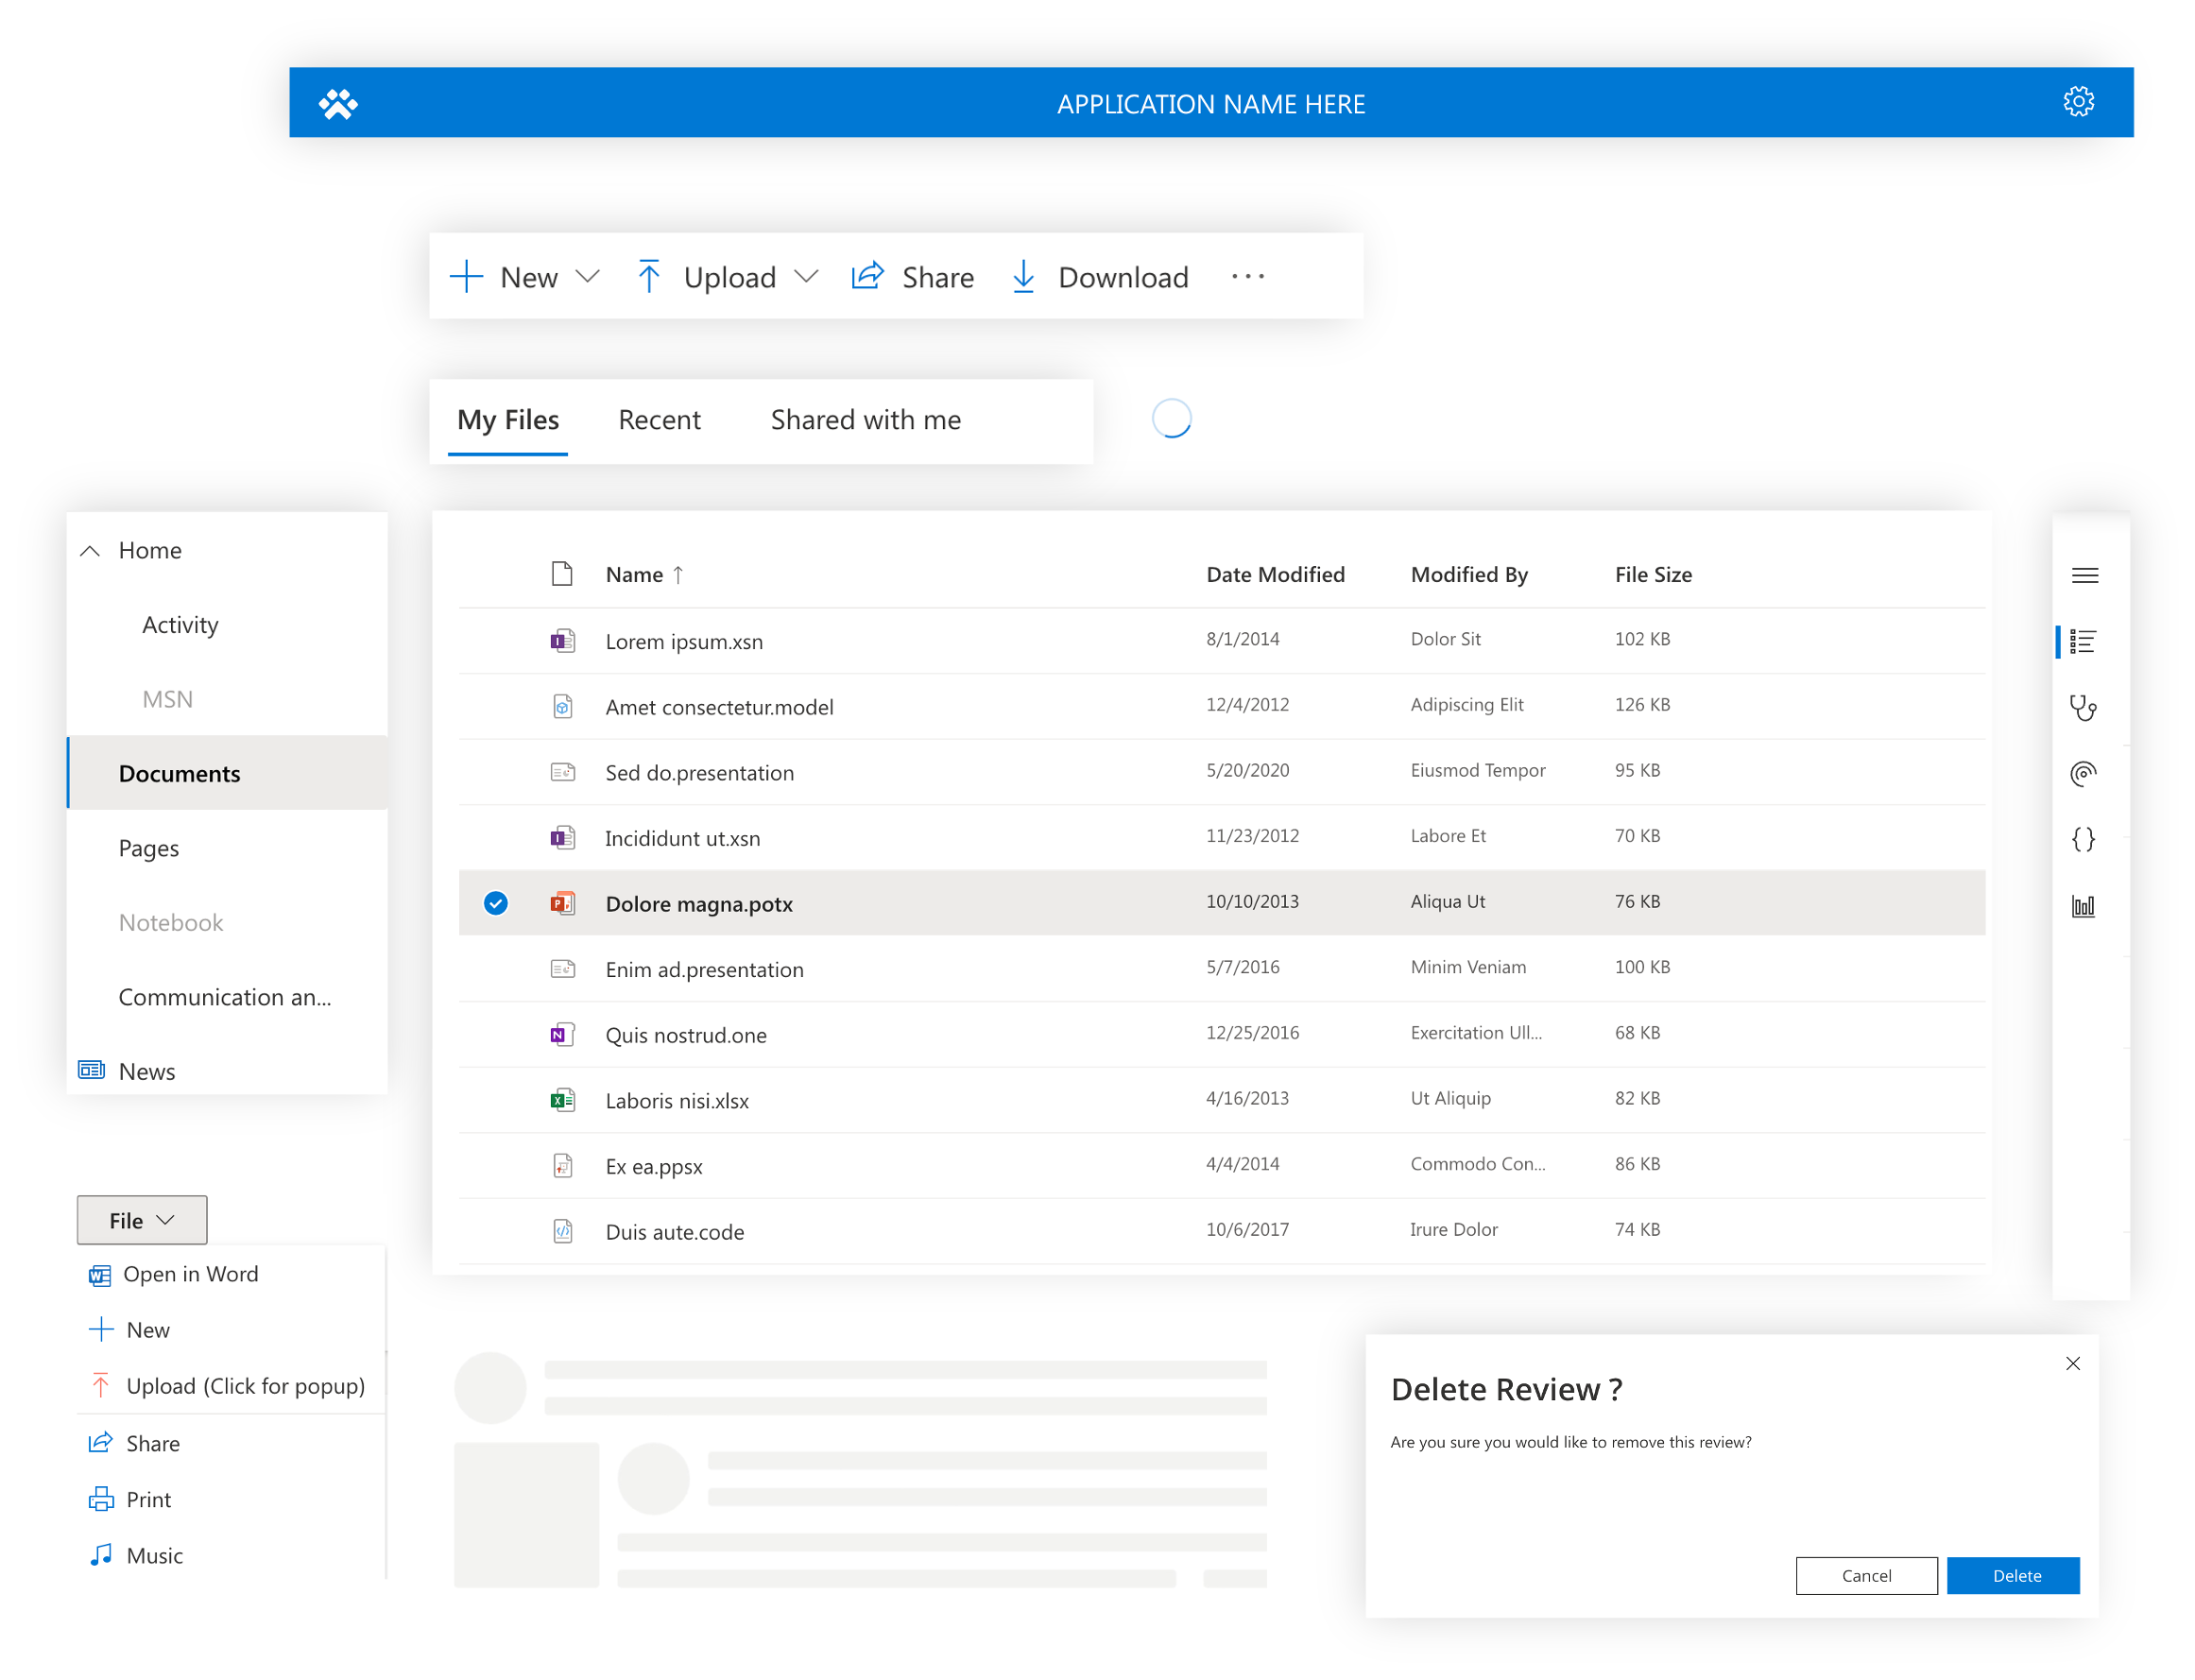Expand the New button dropdown arrow

pos(590,277)
